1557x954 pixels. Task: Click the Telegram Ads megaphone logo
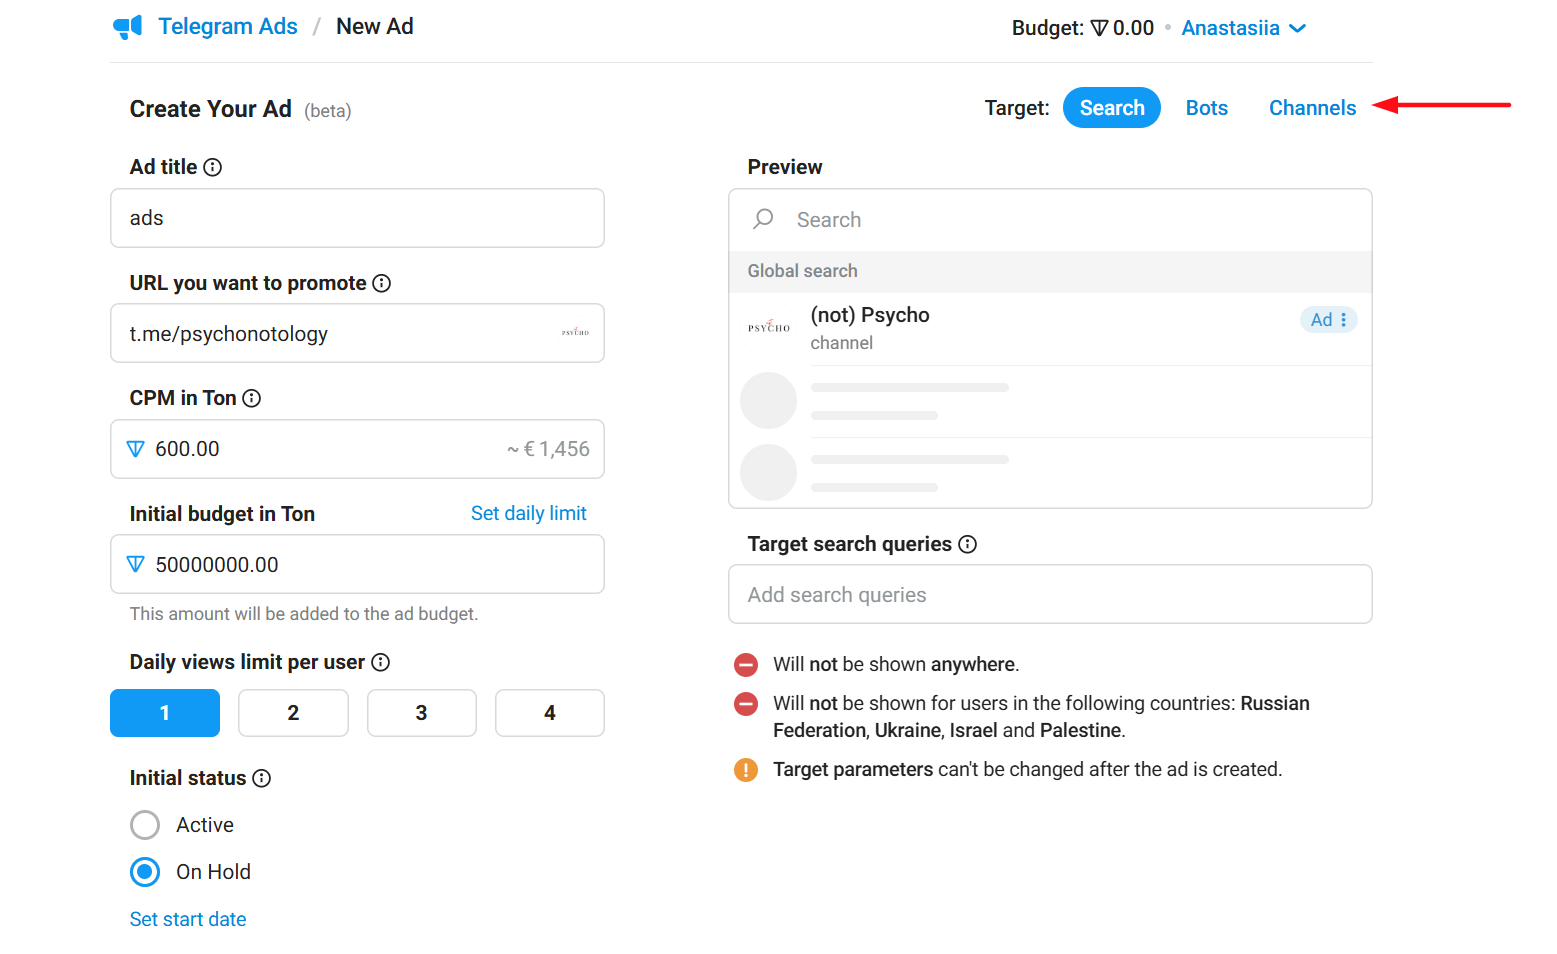pyautogui.click(x=128, y=27)
